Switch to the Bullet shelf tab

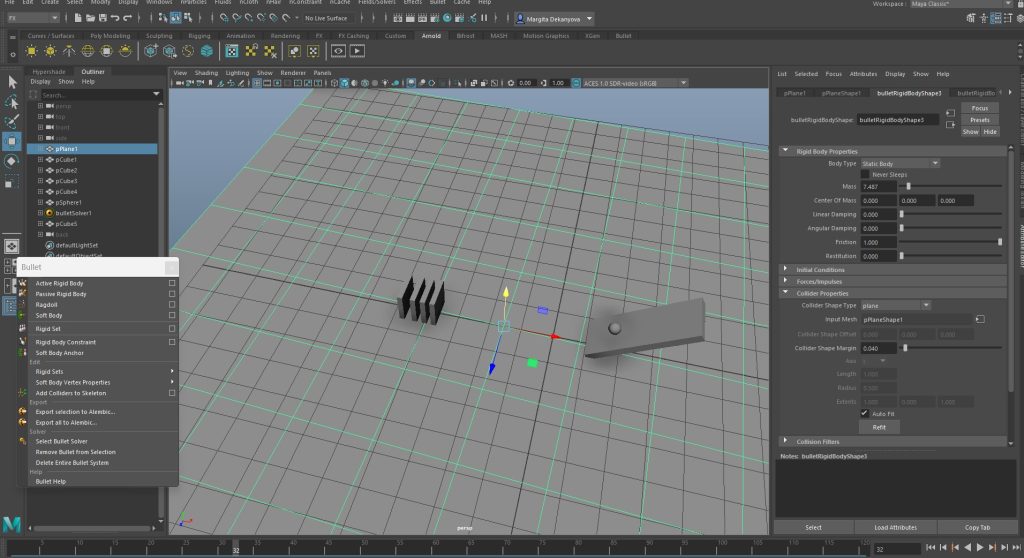coord(623,36)
